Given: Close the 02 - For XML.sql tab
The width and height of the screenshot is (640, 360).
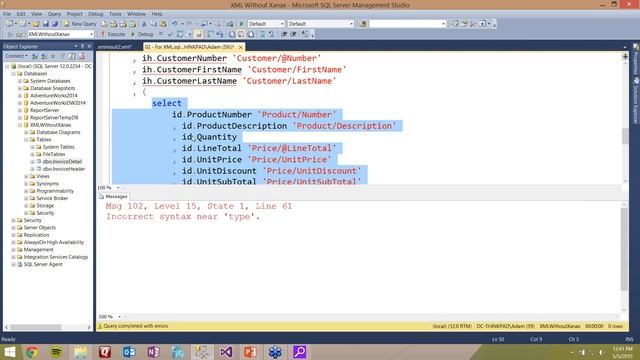Looking at the screenshot, I should click(x=240, y=47).
